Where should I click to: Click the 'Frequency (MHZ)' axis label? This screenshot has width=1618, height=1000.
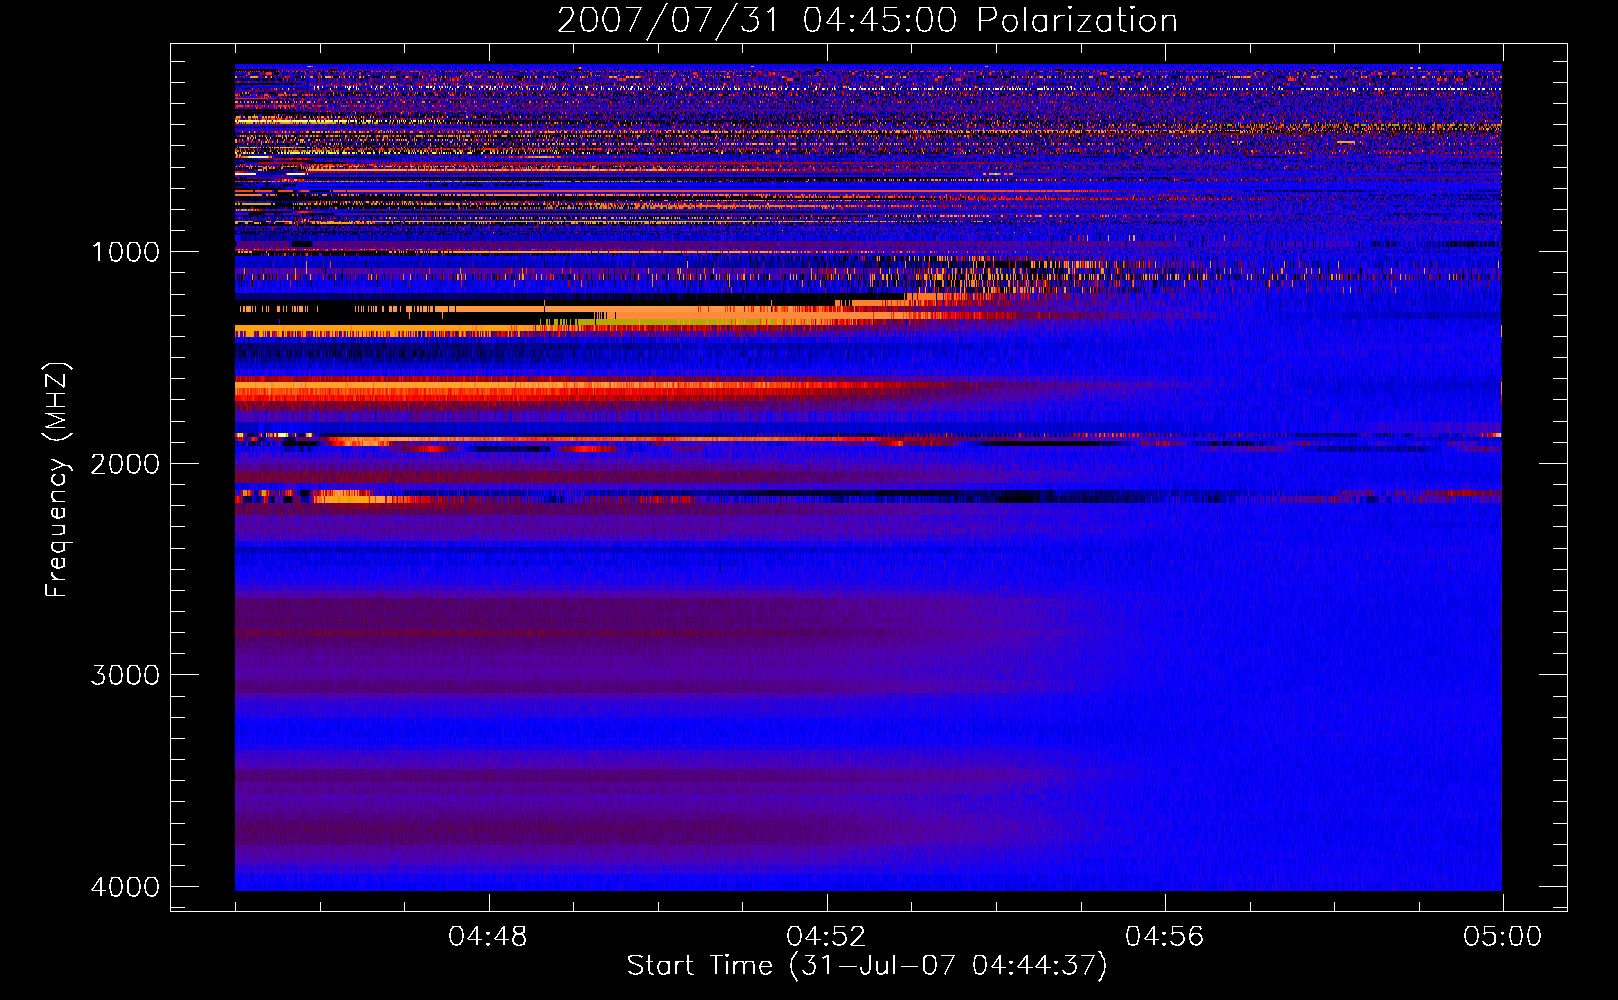[x=57, y=480]
